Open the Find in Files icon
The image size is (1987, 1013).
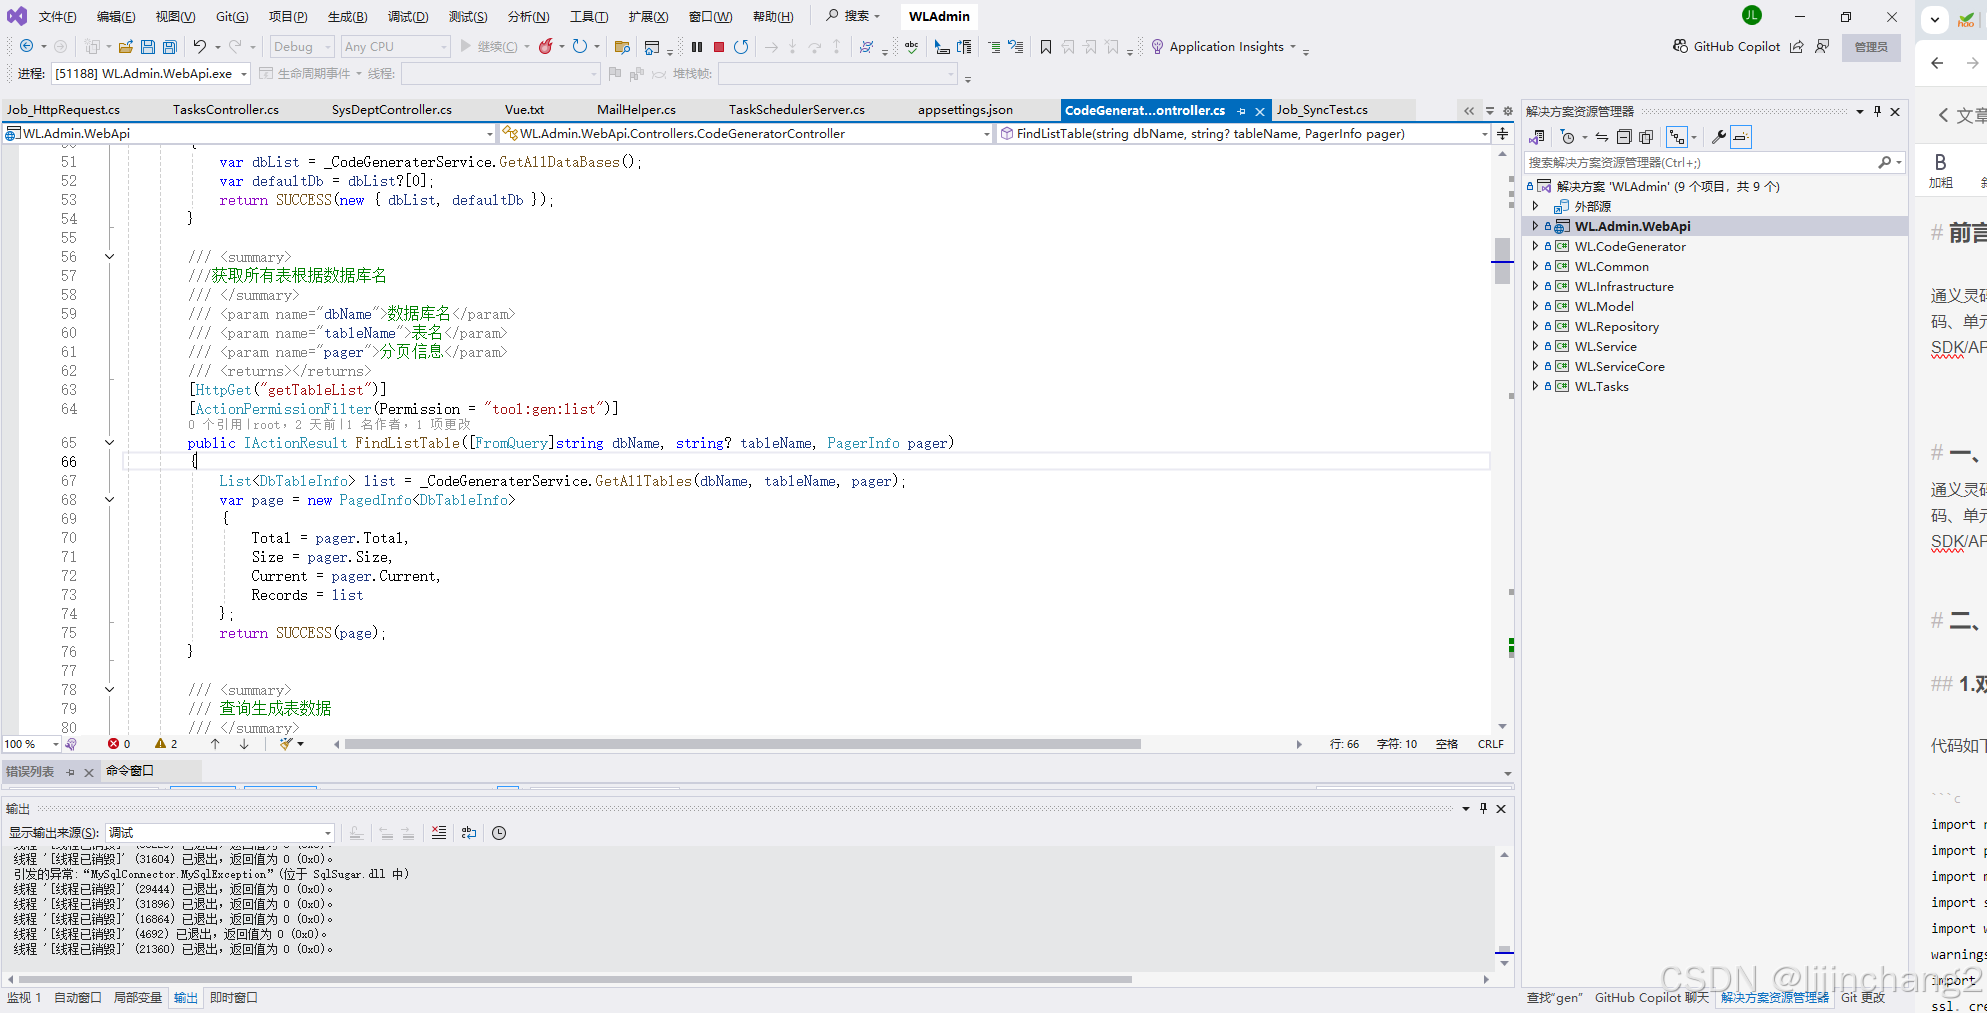pos(622,47)
